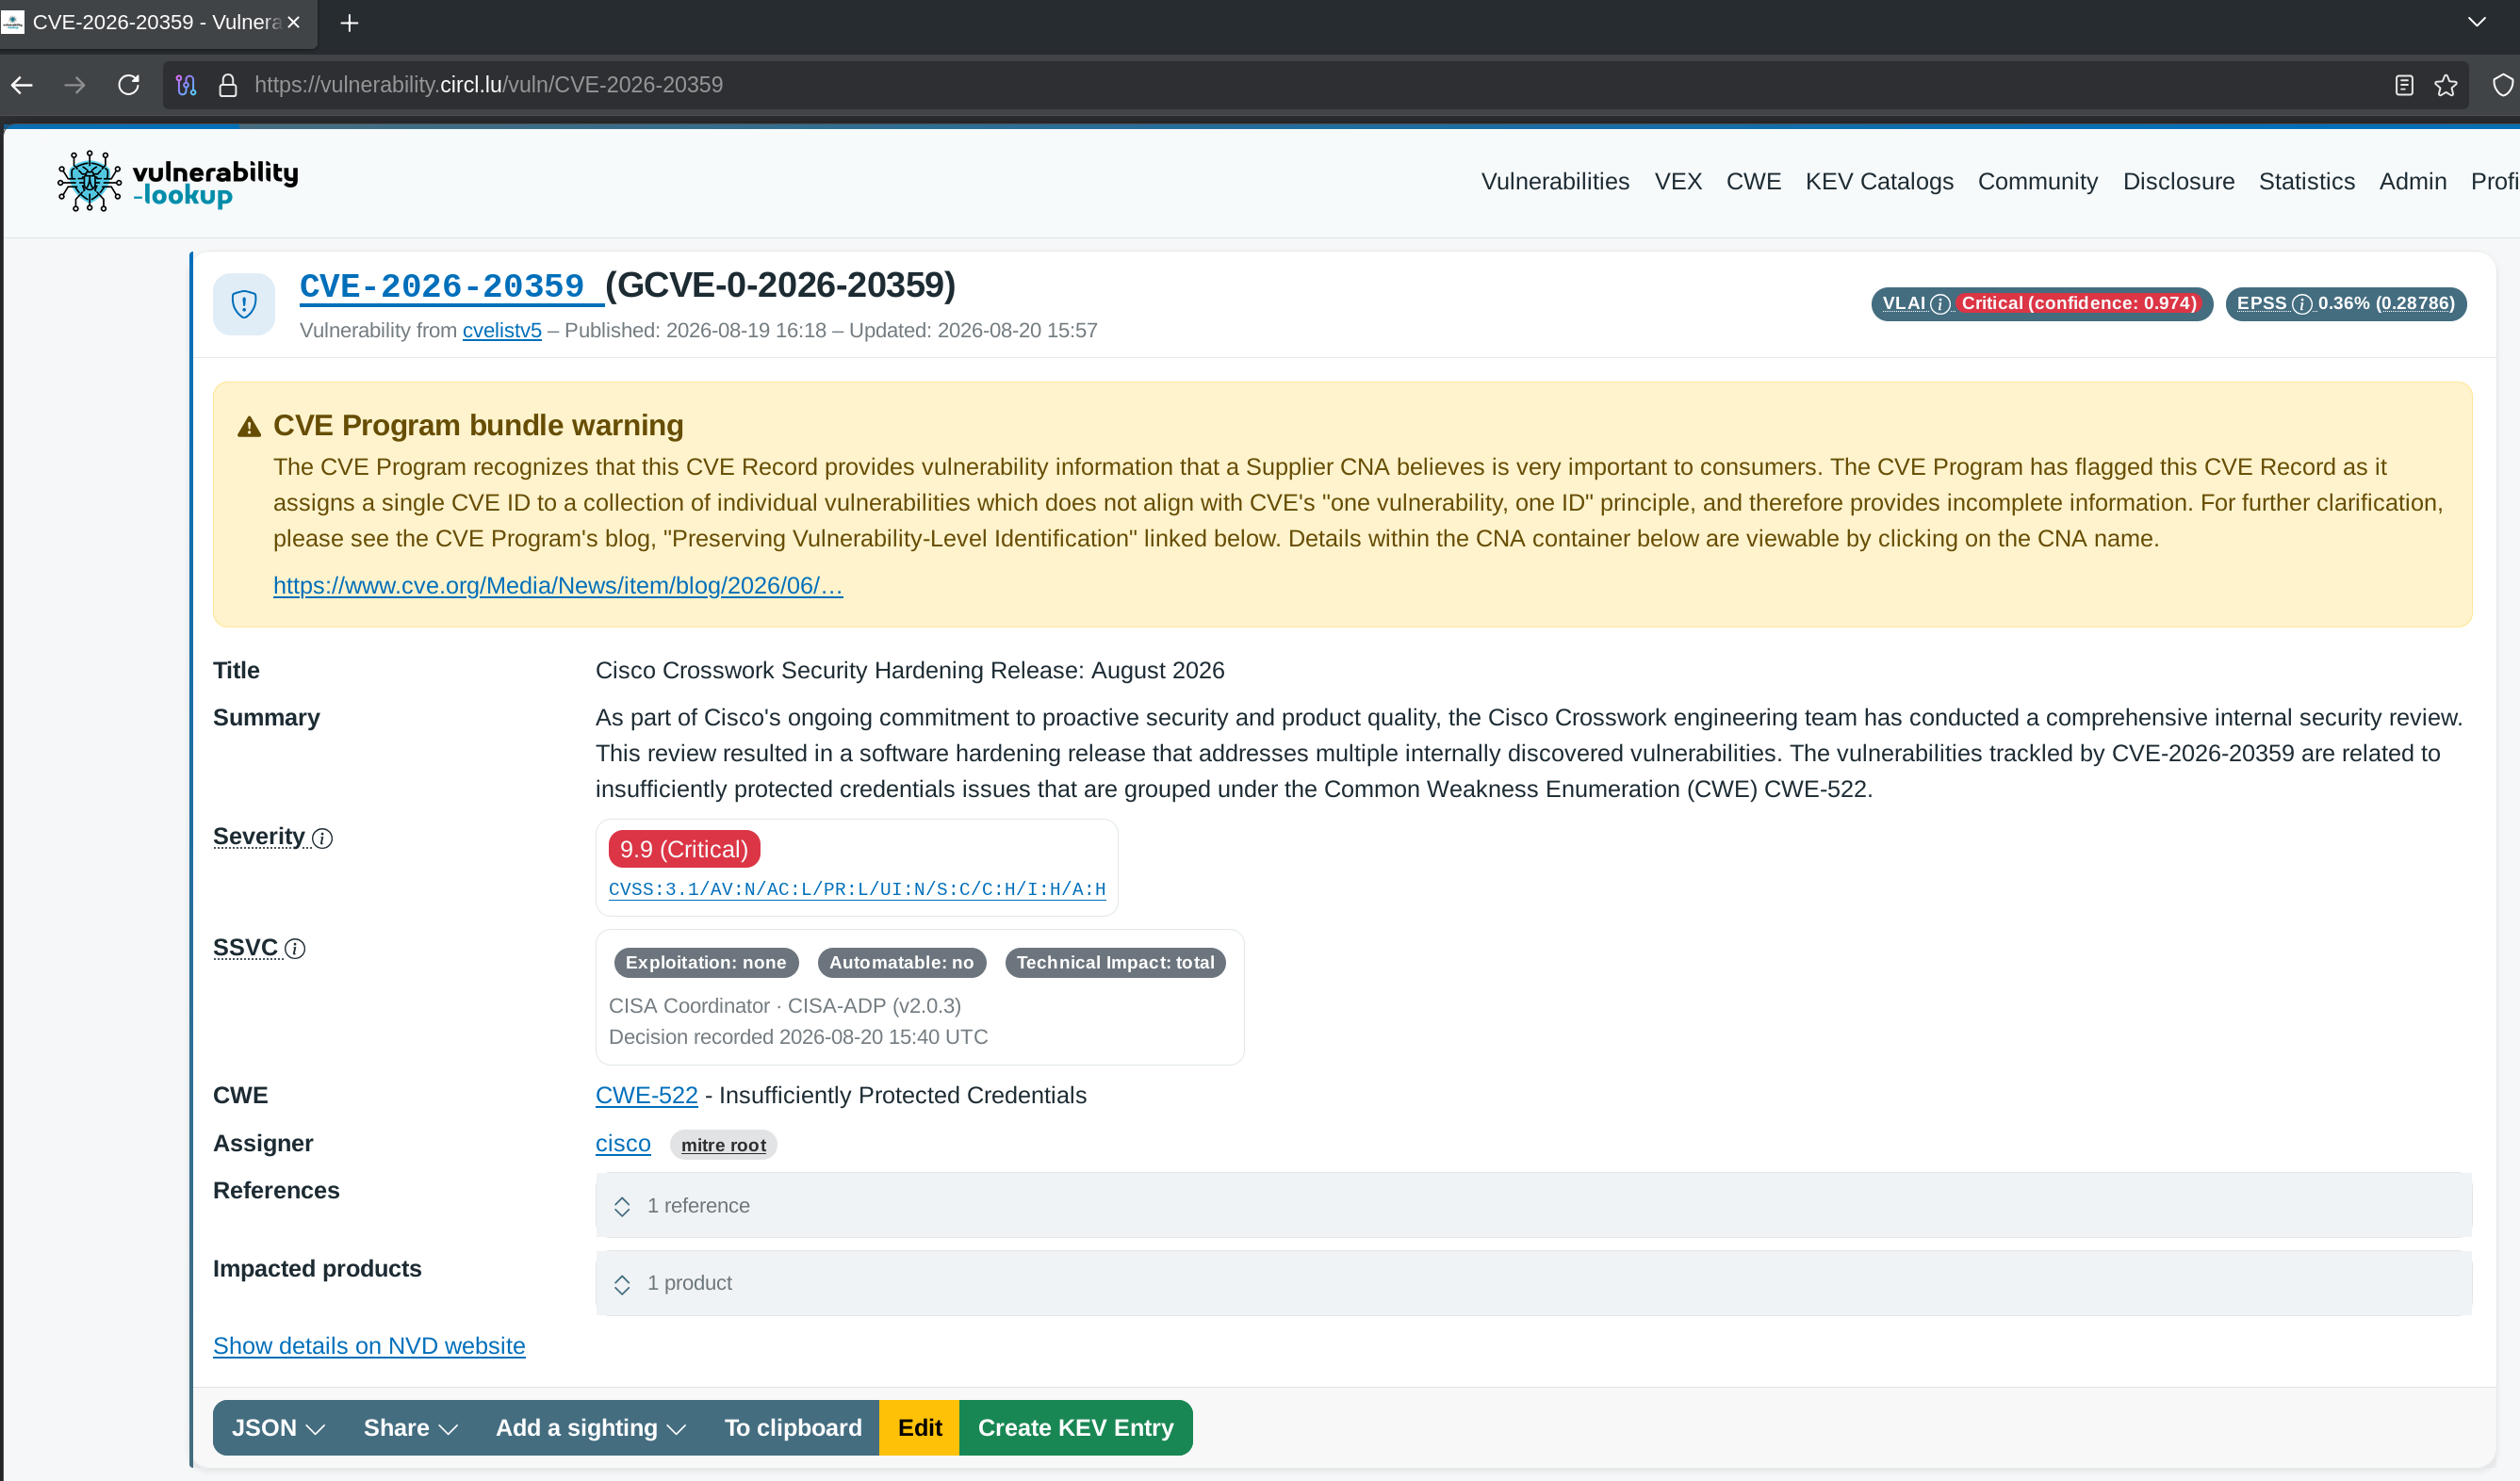Image resolution: width=2520 pixels, height=1481 pixels.
Task: Show details on NVD website
Action: 369,1346
